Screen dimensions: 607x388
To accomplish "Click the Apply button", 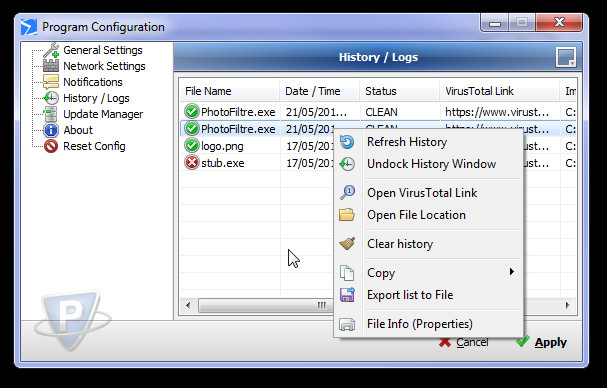I will (x=542, y=342).
